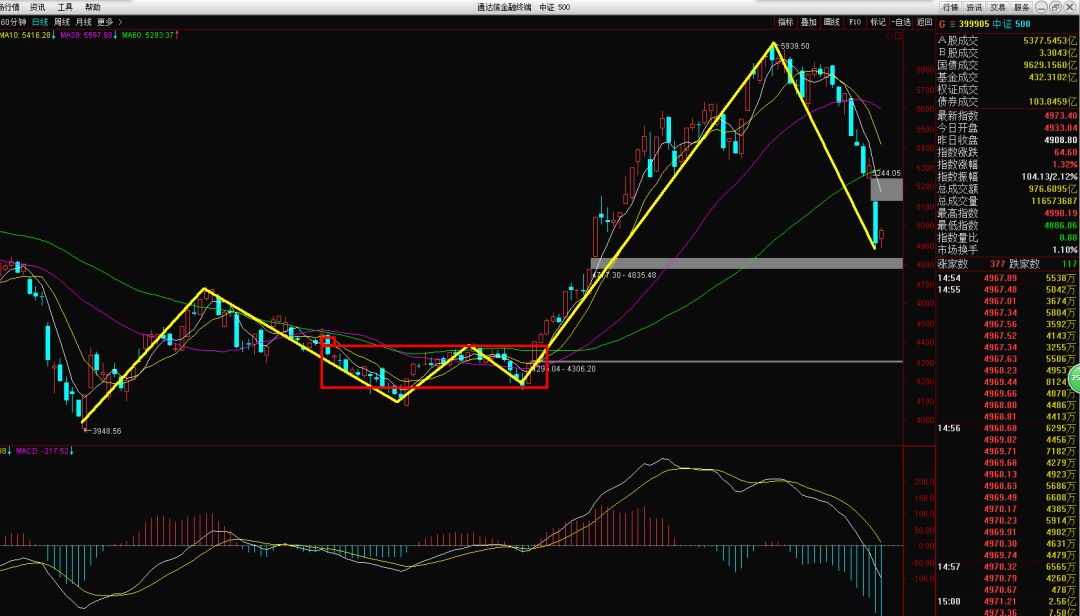Click the 最高指数 value 4990.19
The width and height of the screenshot is (1080, 616).
(1060, 214)
